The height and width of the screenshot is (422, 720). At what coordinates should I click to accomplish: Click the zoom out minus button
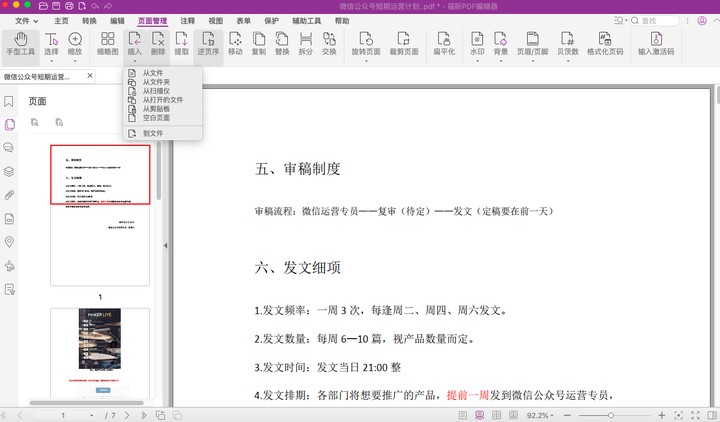pos(568,415)
